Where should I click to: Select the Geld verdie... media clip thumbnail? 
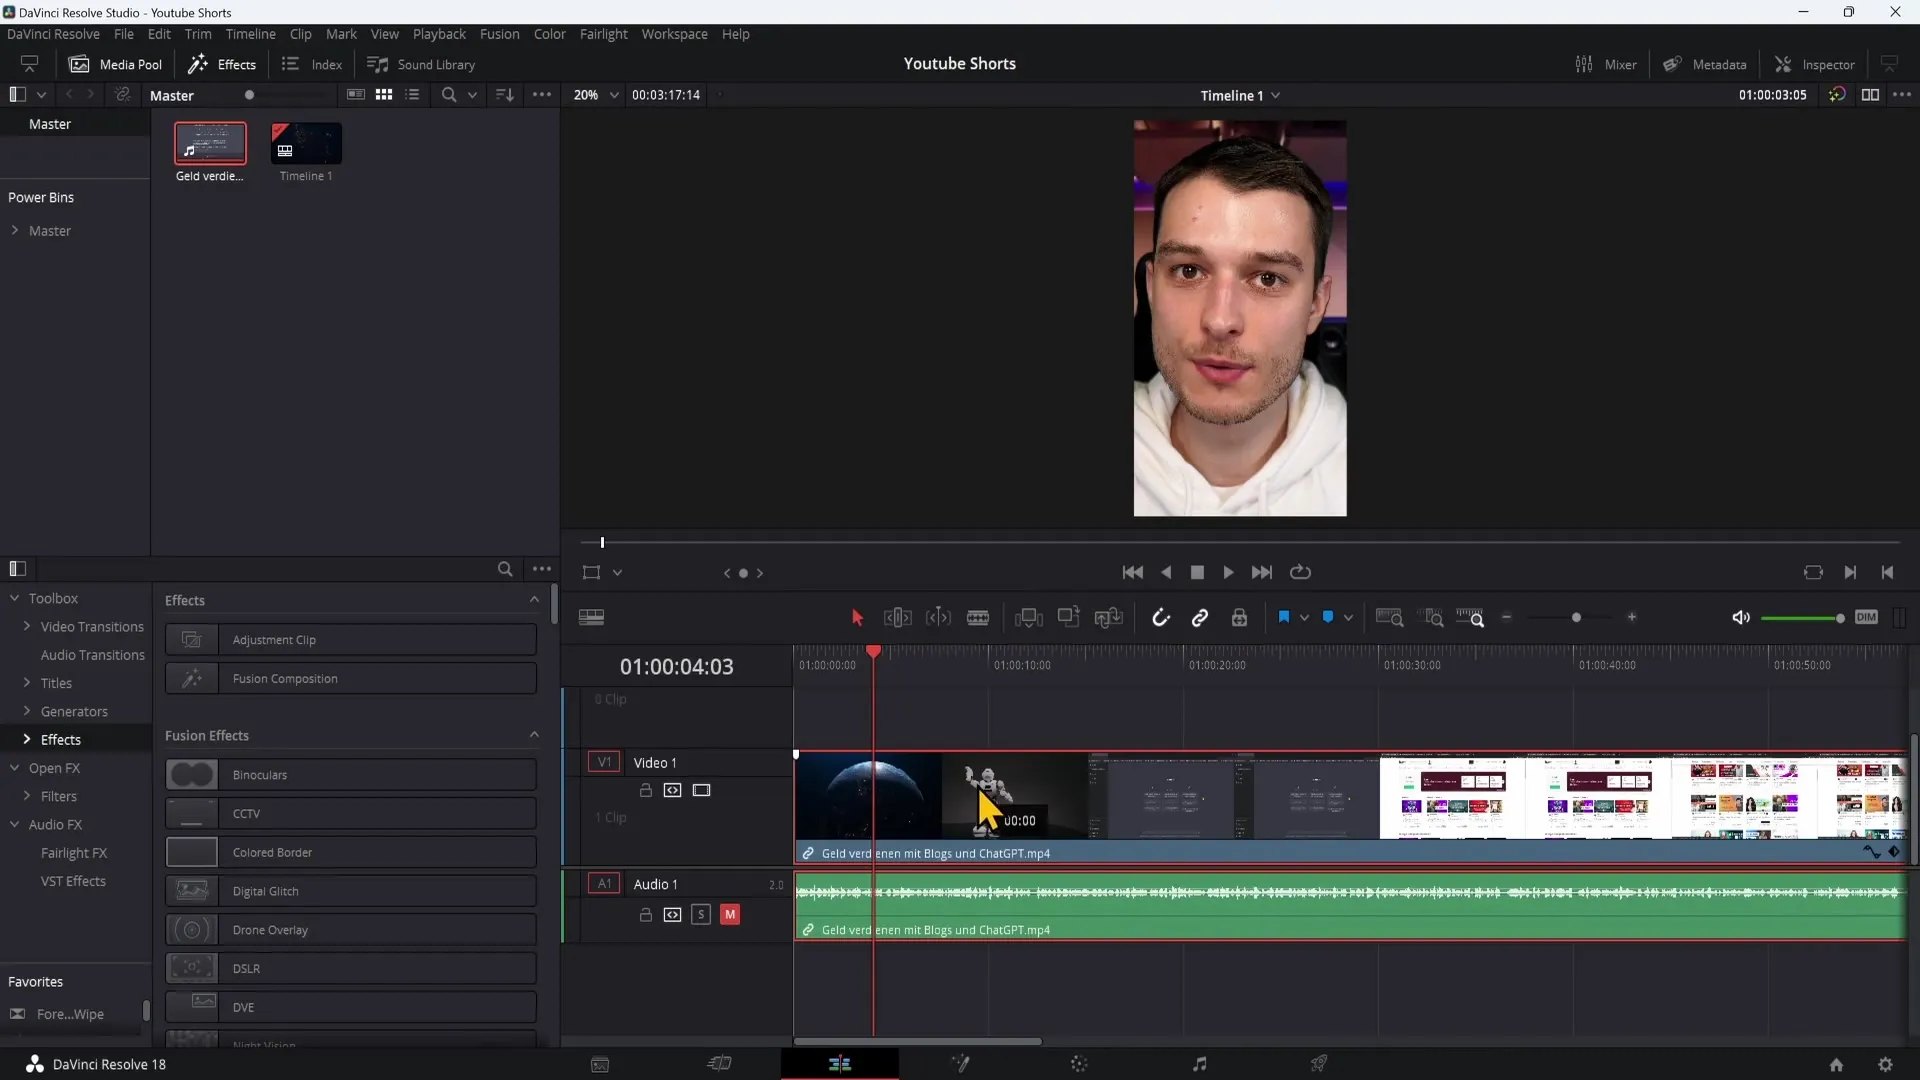210,144
